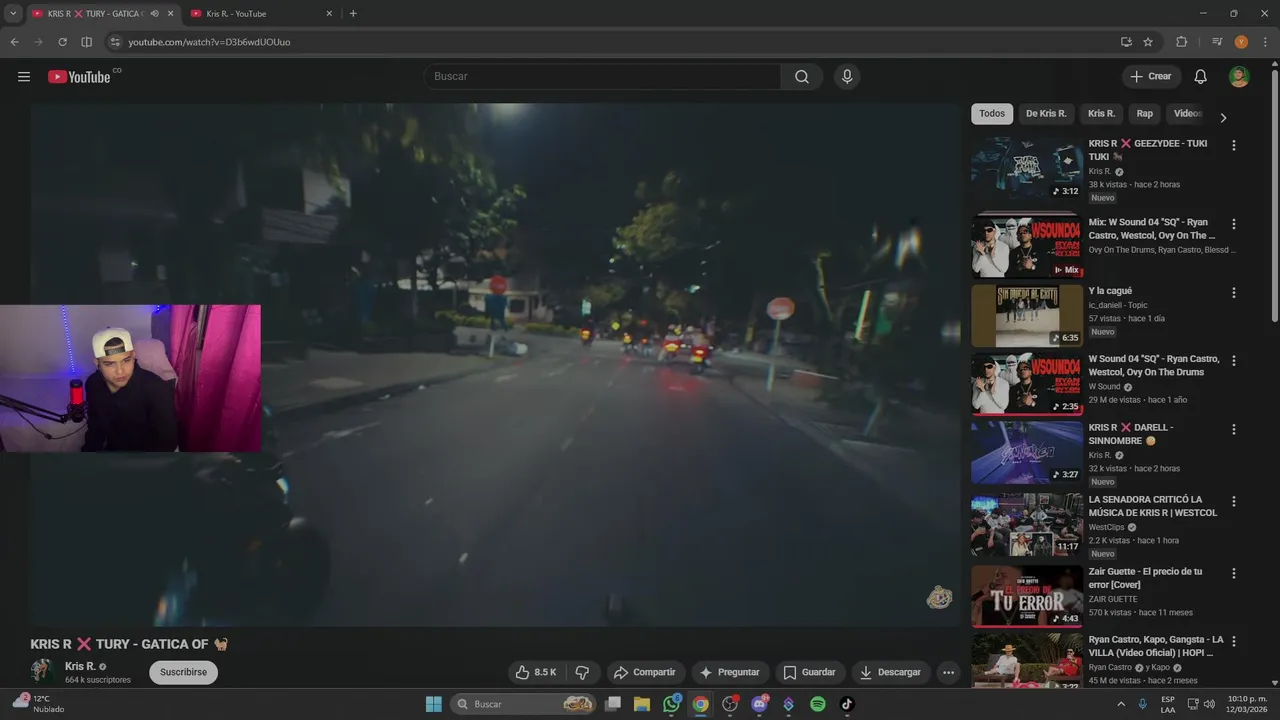Open Windows Start menu
The image size is (1280, 720).
434,704
